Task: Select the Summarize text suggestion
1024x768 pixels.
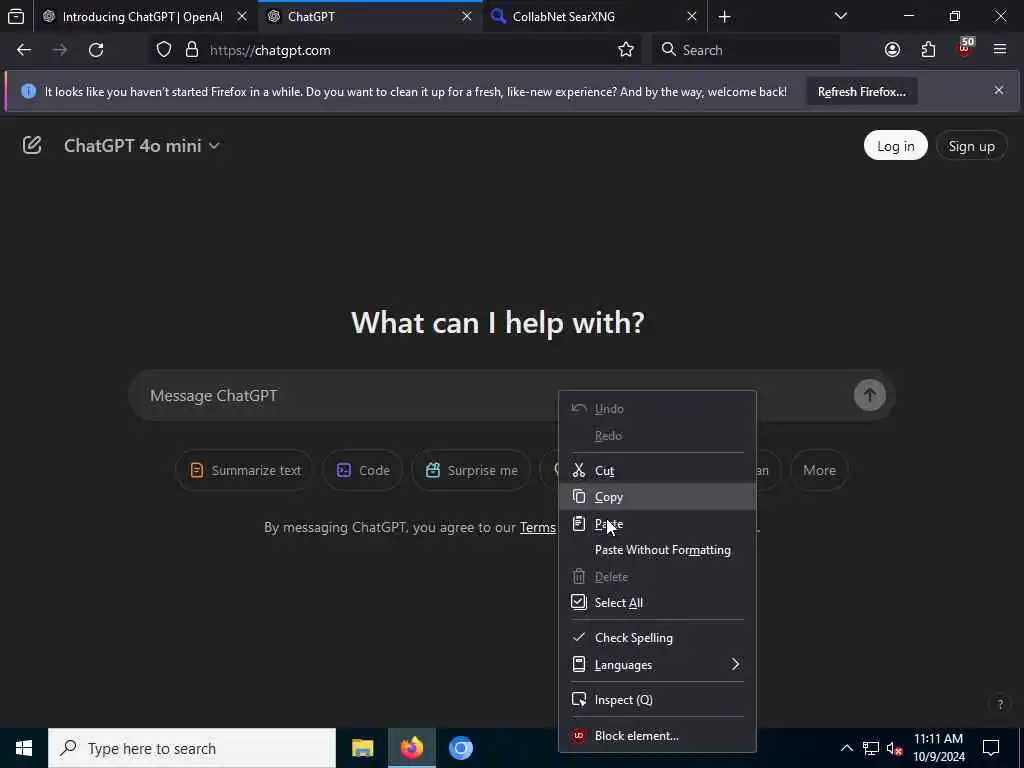Action: pos(244,470)
